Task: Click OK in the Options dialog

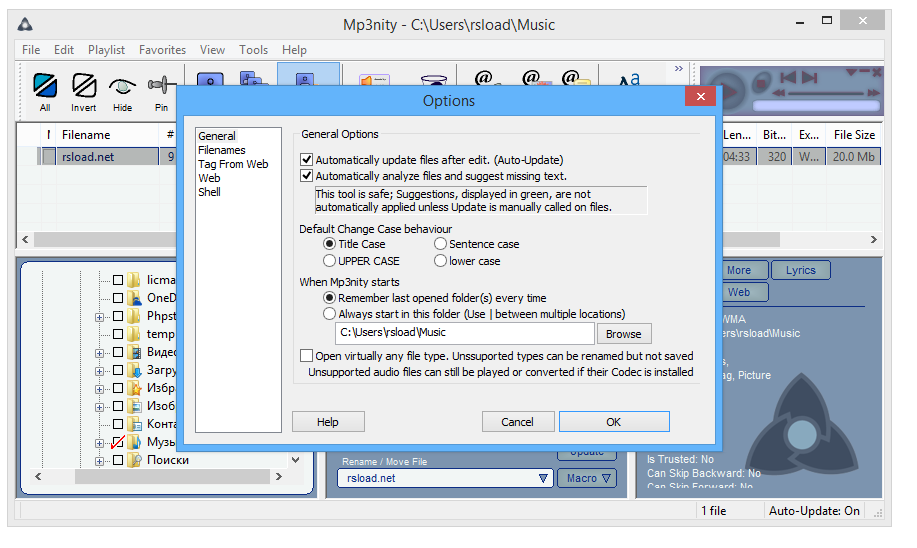Action: [614, 422]
